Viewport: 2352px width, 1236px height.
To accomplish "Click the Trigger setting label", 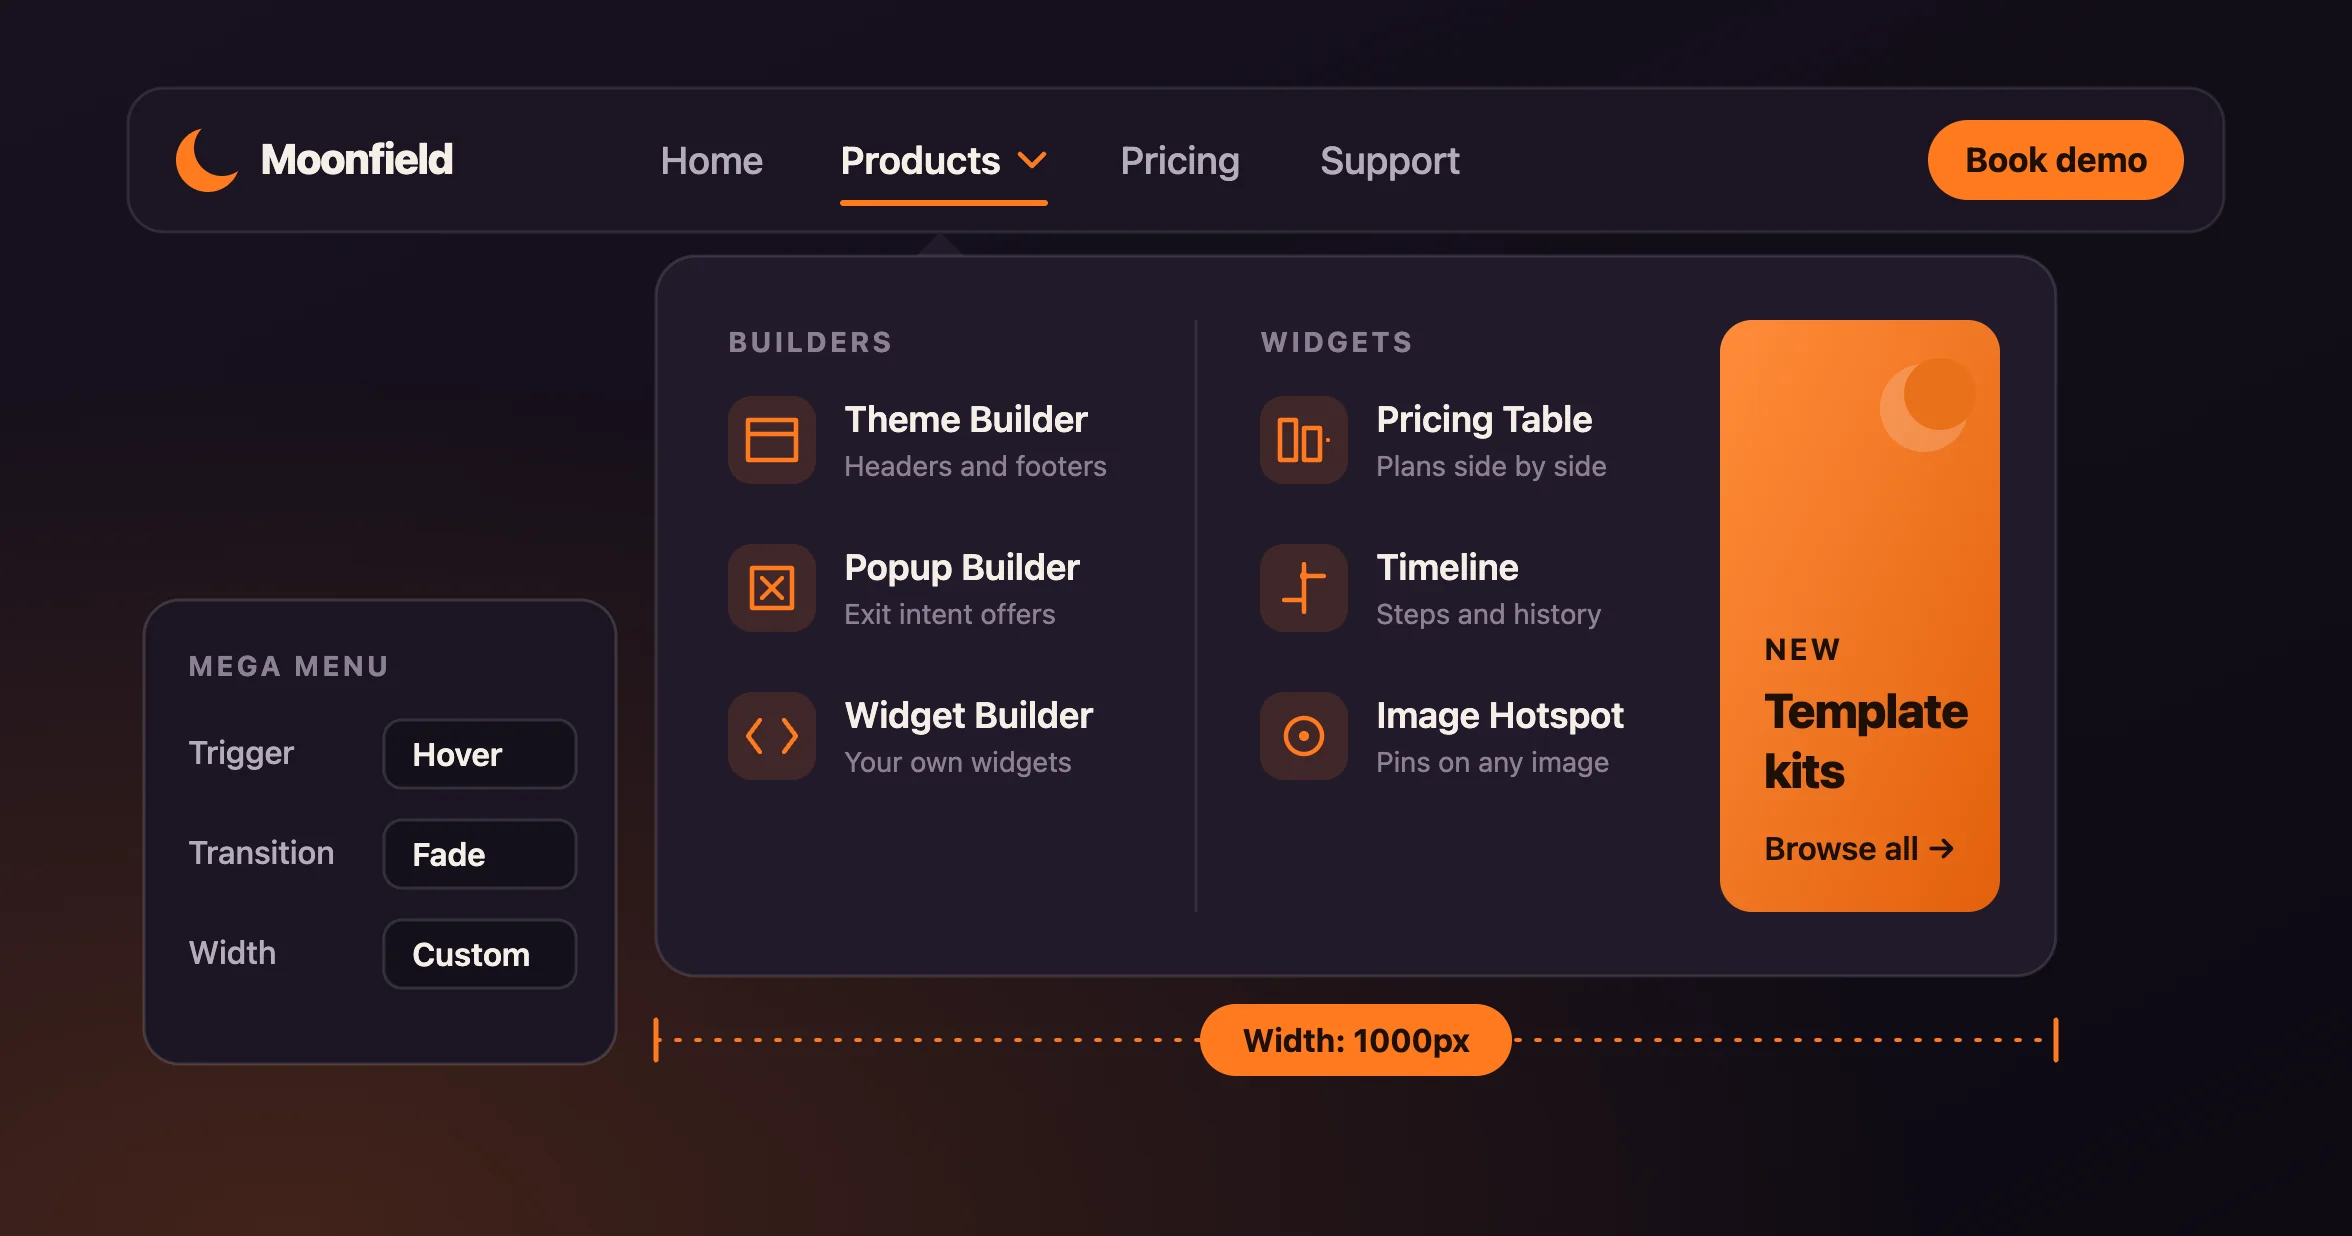I will [241, 753].
